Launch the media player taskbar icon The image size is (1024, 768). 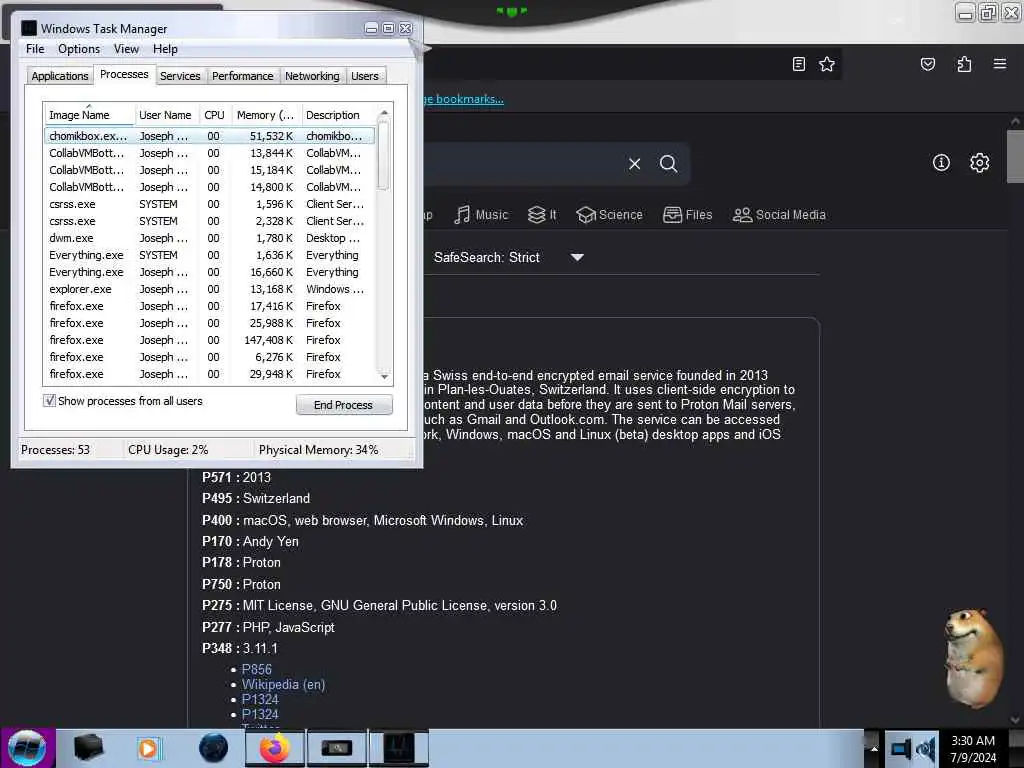[149, 748]
